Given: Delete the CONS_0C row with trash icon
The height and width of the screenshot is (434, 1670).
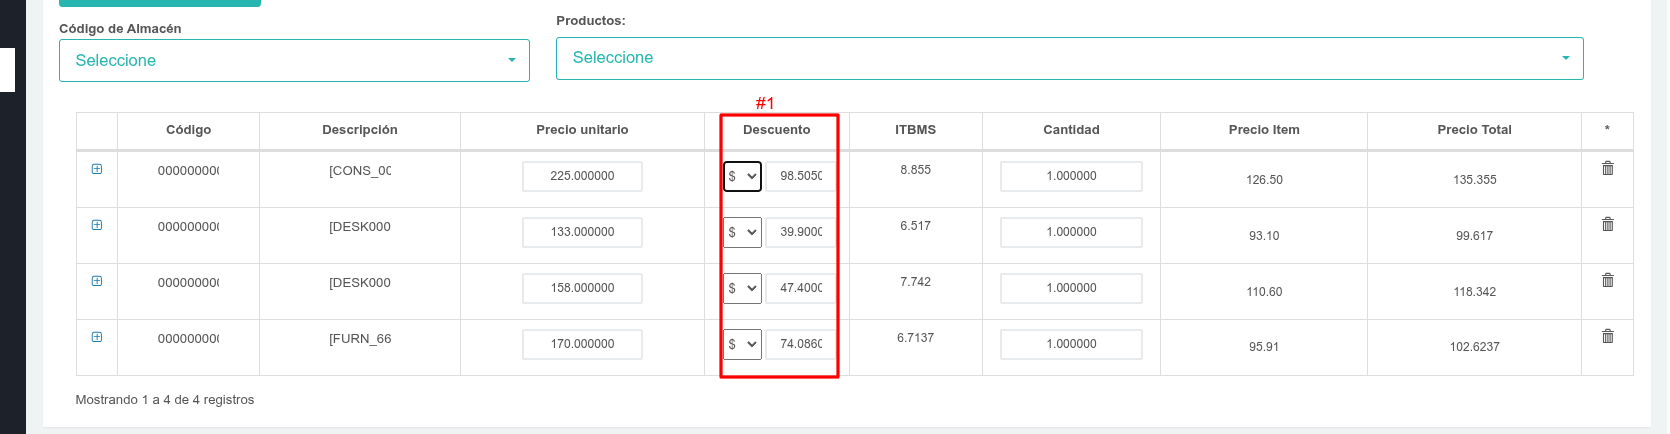Looking at the screenshot, I should click(1608, 168).
